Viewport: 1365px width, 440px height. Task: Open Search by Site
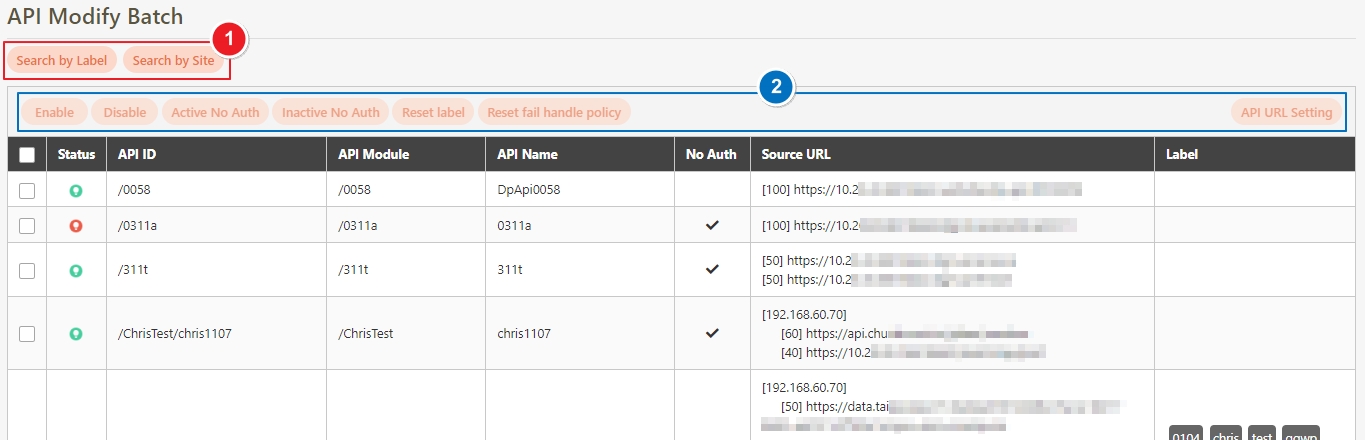[174, 61]
